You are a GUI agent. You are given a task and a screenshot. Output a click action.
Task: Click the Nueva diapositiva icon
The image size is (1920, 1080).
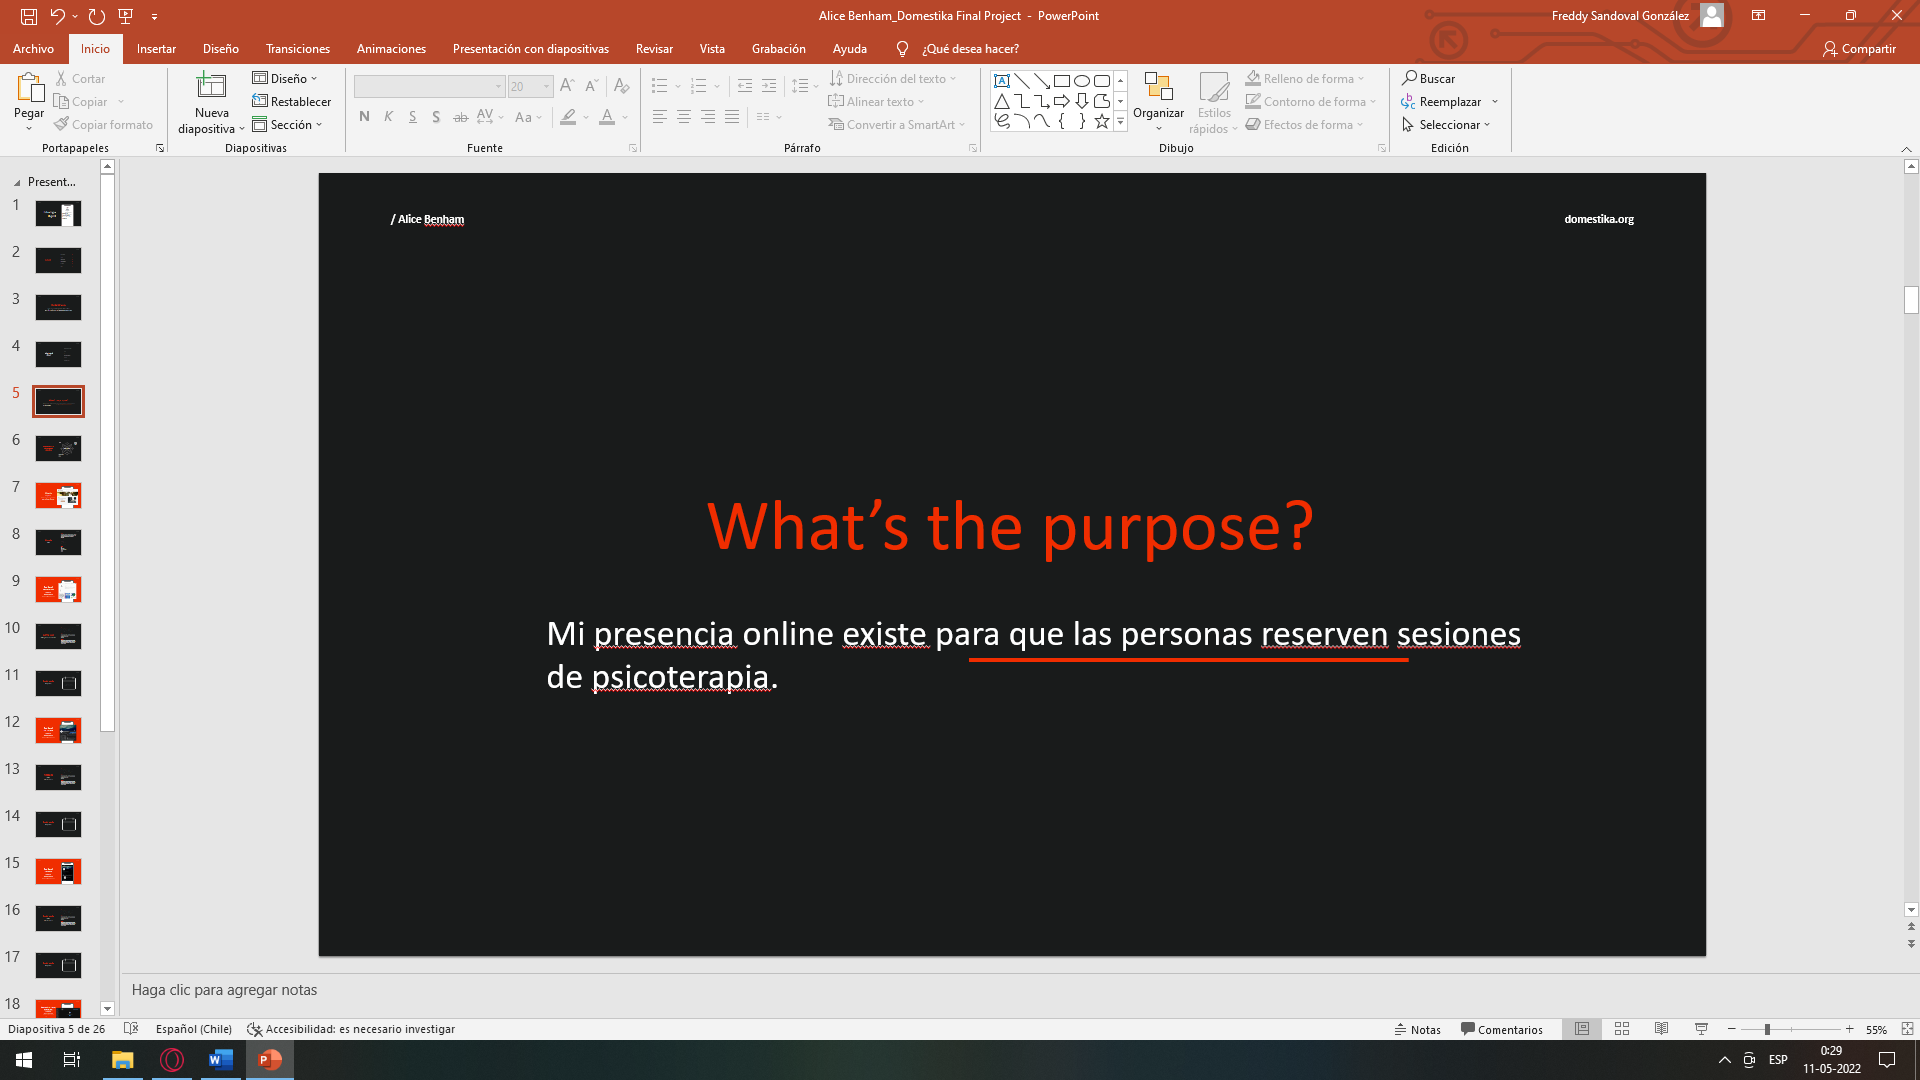211,87
